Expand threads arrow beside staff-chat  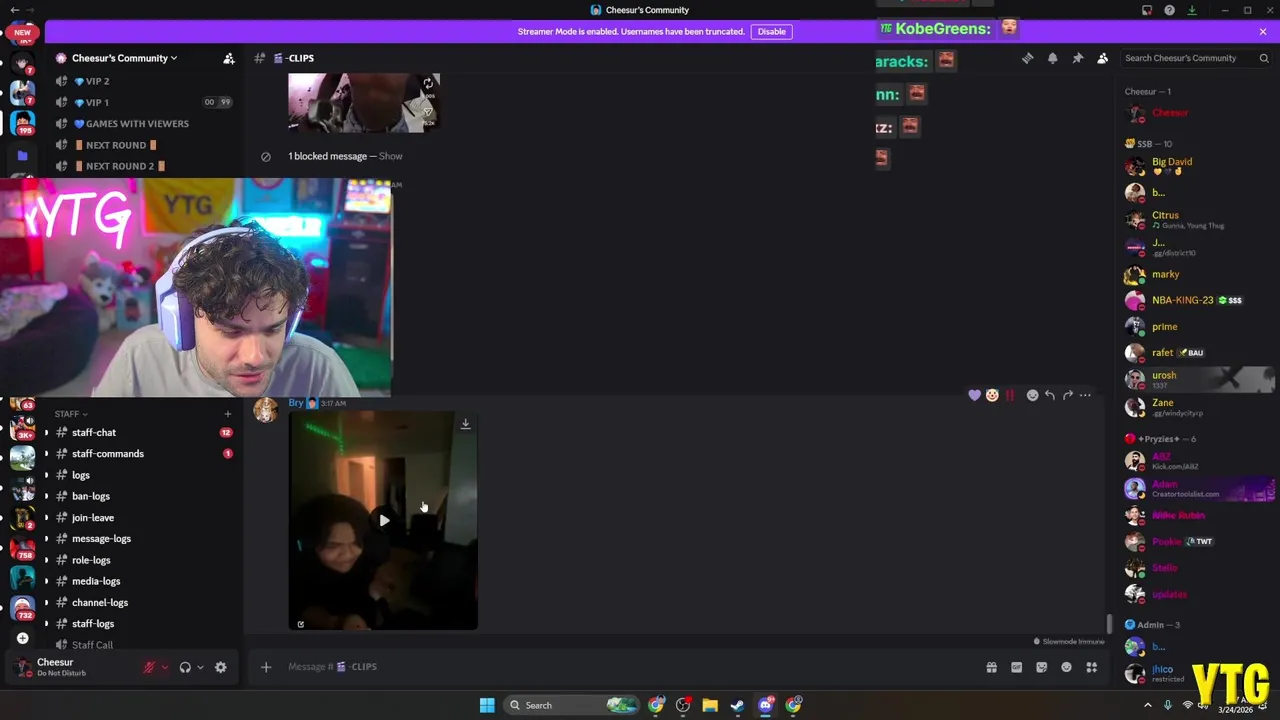(46, 433)
